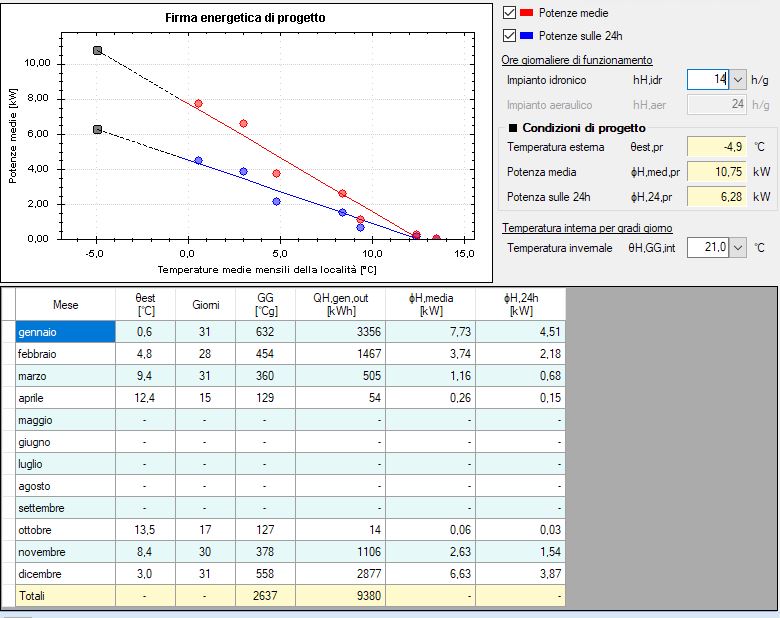
Task: Uncheck the Potenze sulle 24h checkbox
Action: point(509,35)
